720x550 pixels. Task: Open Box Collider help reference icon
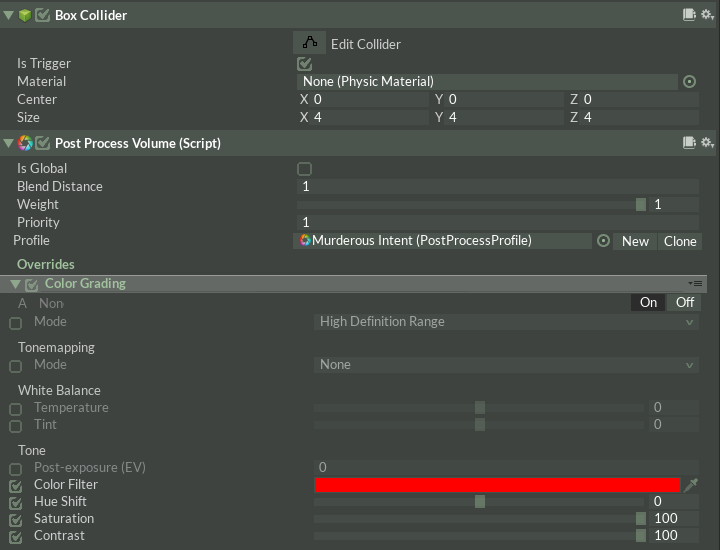[x=689, y=15]
